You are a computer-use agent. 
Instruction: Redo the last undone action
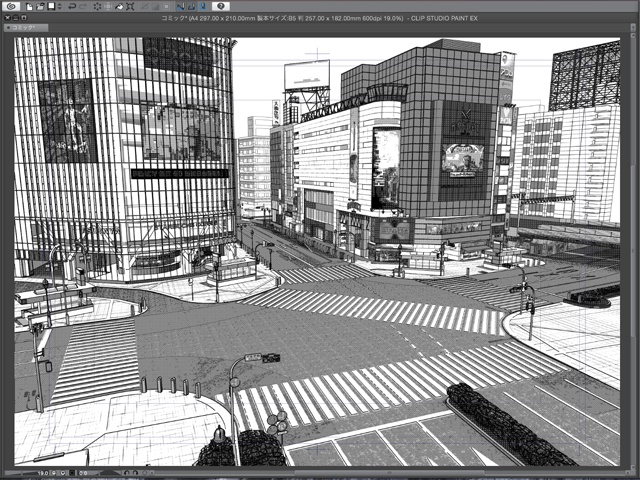coord(83,6)
